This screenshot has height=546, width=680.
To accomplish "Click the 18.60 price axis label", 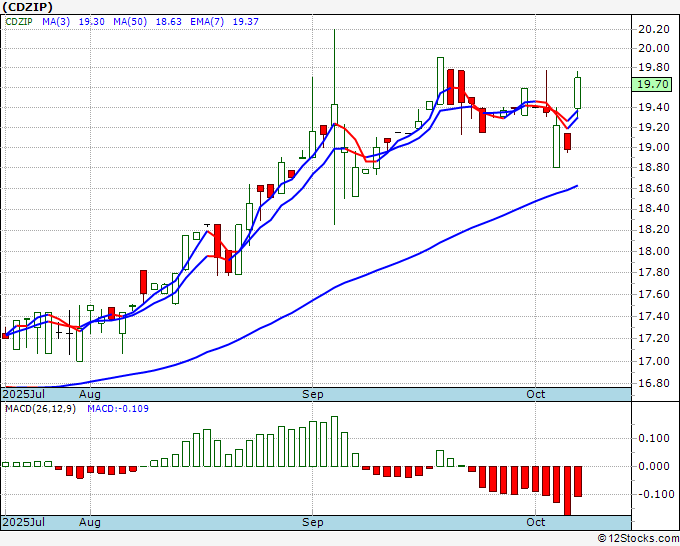I will click(654, 188).
